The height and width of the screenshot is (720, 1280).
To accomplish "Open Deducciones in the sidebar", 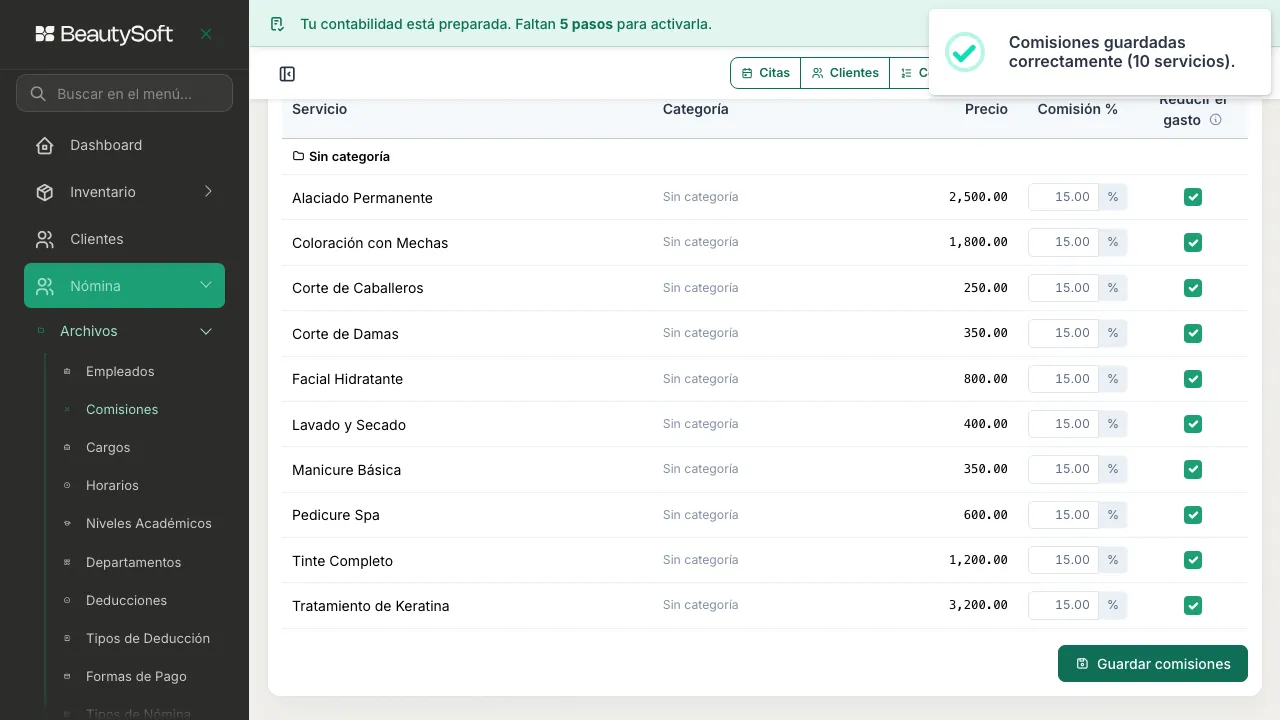I will coord(126,600).
